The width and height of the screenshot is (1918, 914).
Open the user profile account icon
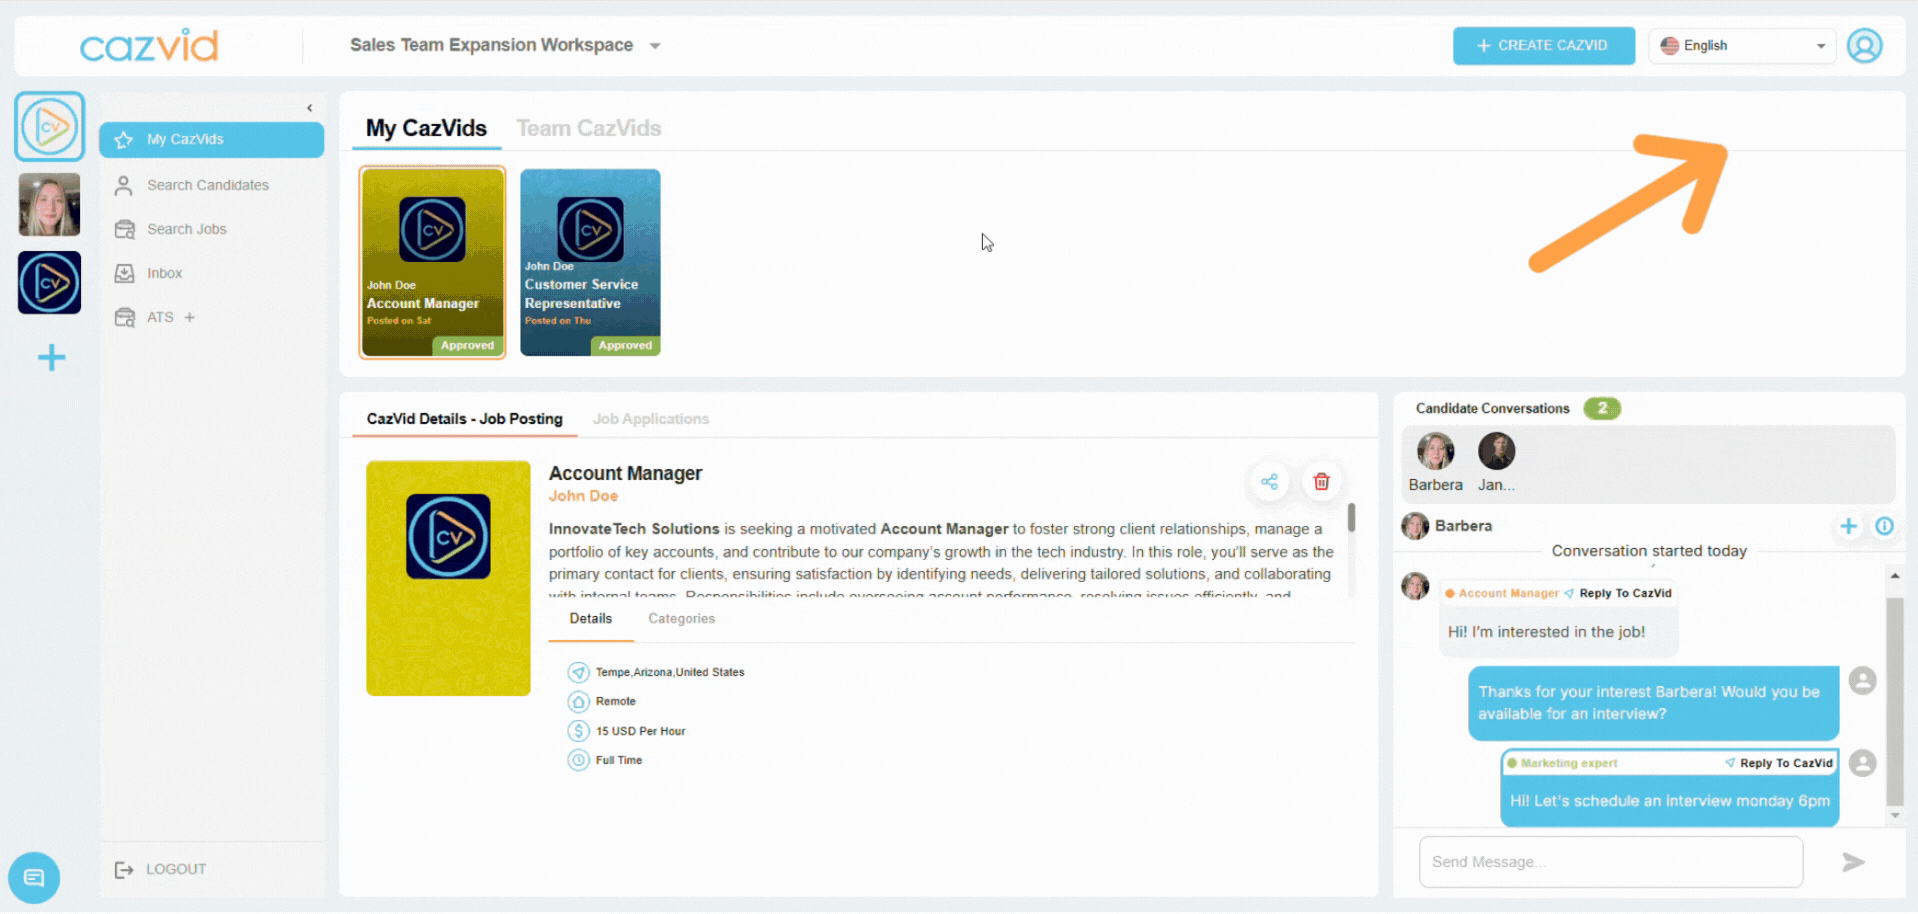point(1864,46)
